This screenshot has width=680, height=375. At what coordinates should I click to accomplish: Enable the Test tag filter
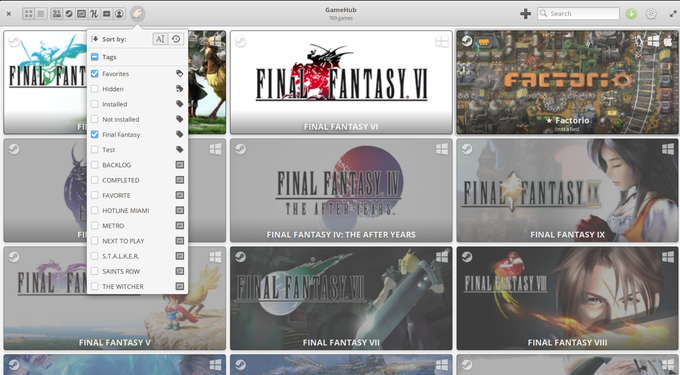[x=95, y=150]
